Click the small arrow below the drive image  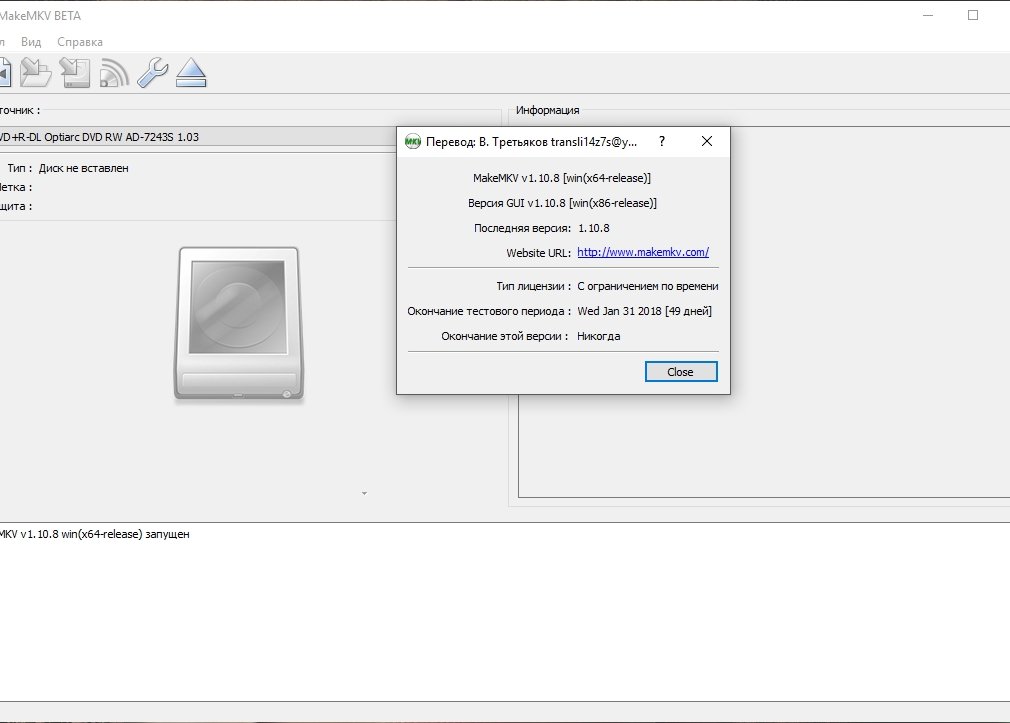pos(364,494)
